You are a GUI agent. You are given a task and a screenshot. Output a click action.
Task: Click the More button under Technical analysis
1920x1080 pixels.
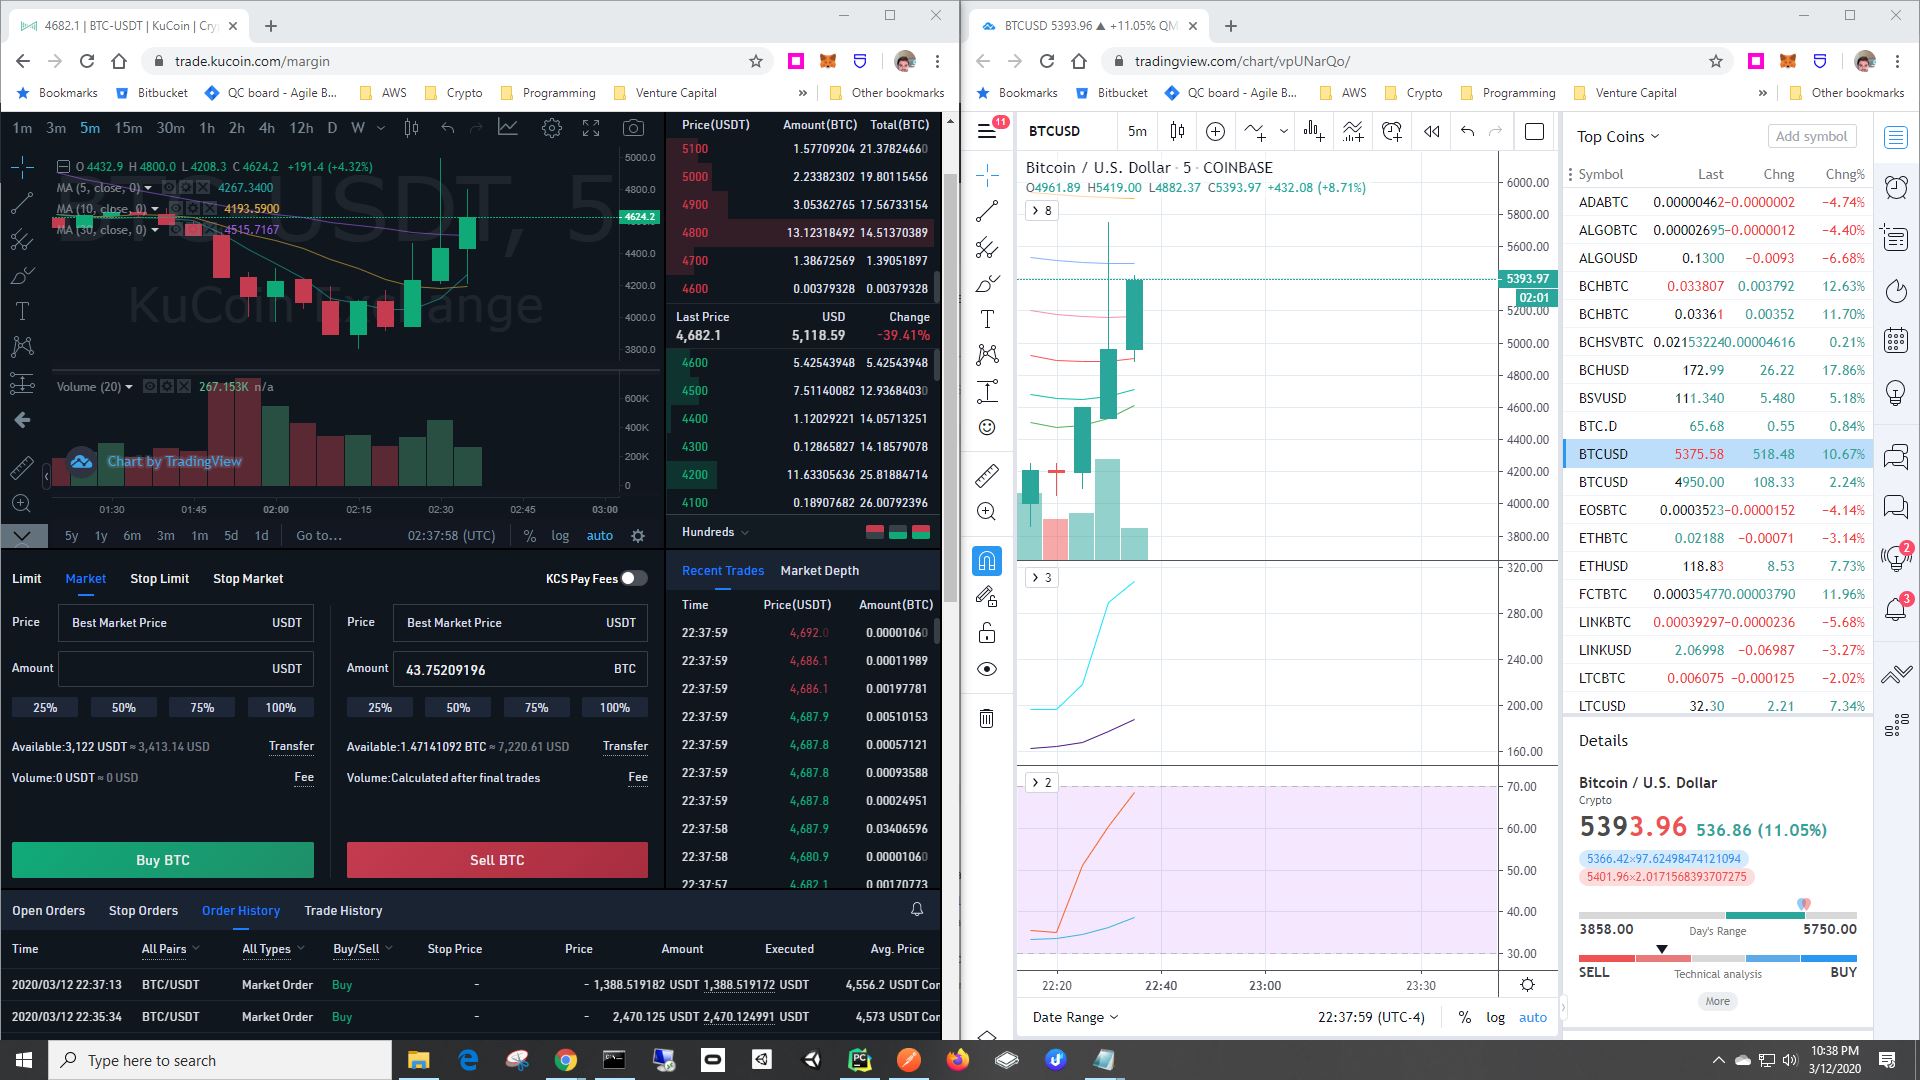tap(1717, 1001)
